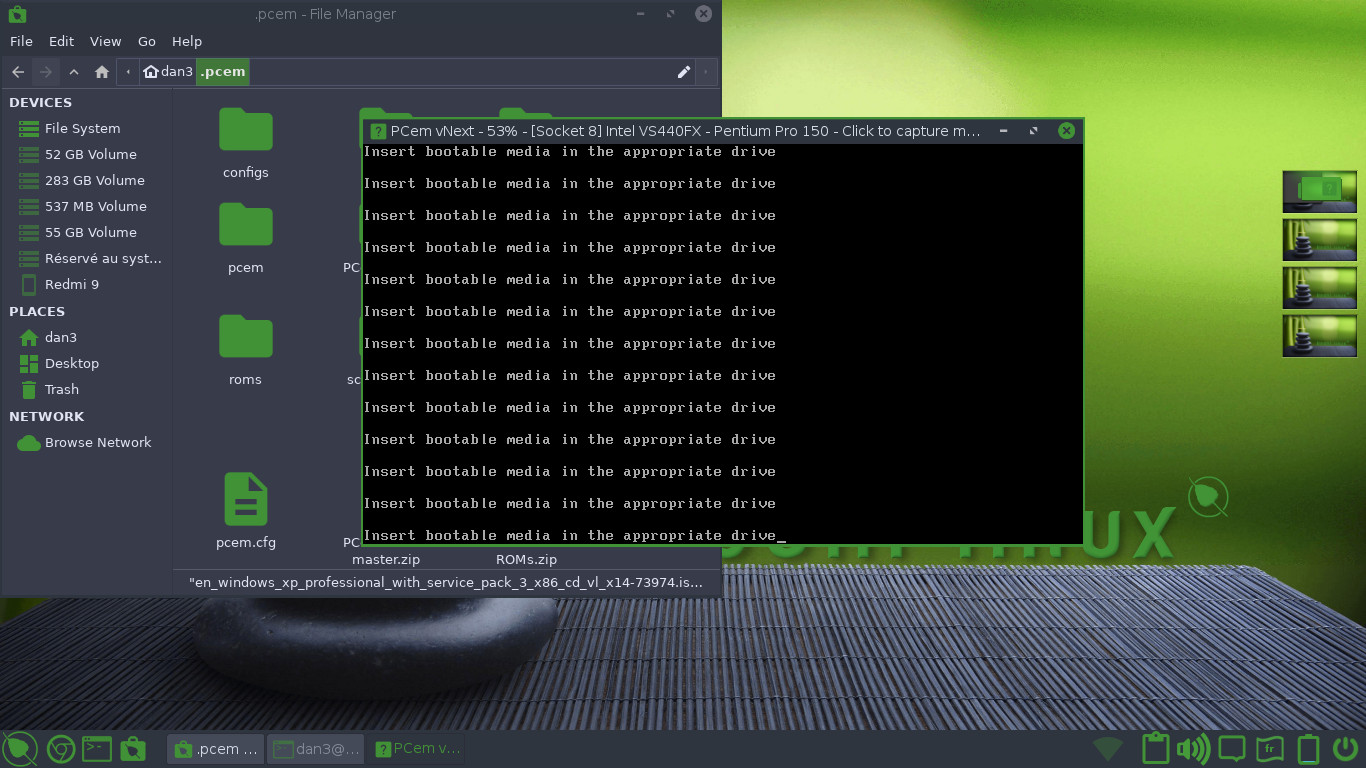Open the terminal launcher in the taskbar
Image resolution: width=1366 pixels, height=768 pixels.
coord(96,747)
